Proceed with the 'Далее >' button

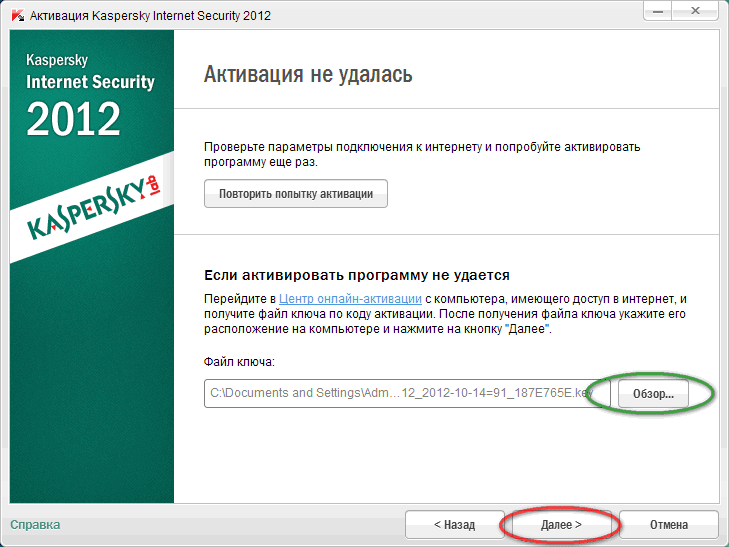click(561, 525)
